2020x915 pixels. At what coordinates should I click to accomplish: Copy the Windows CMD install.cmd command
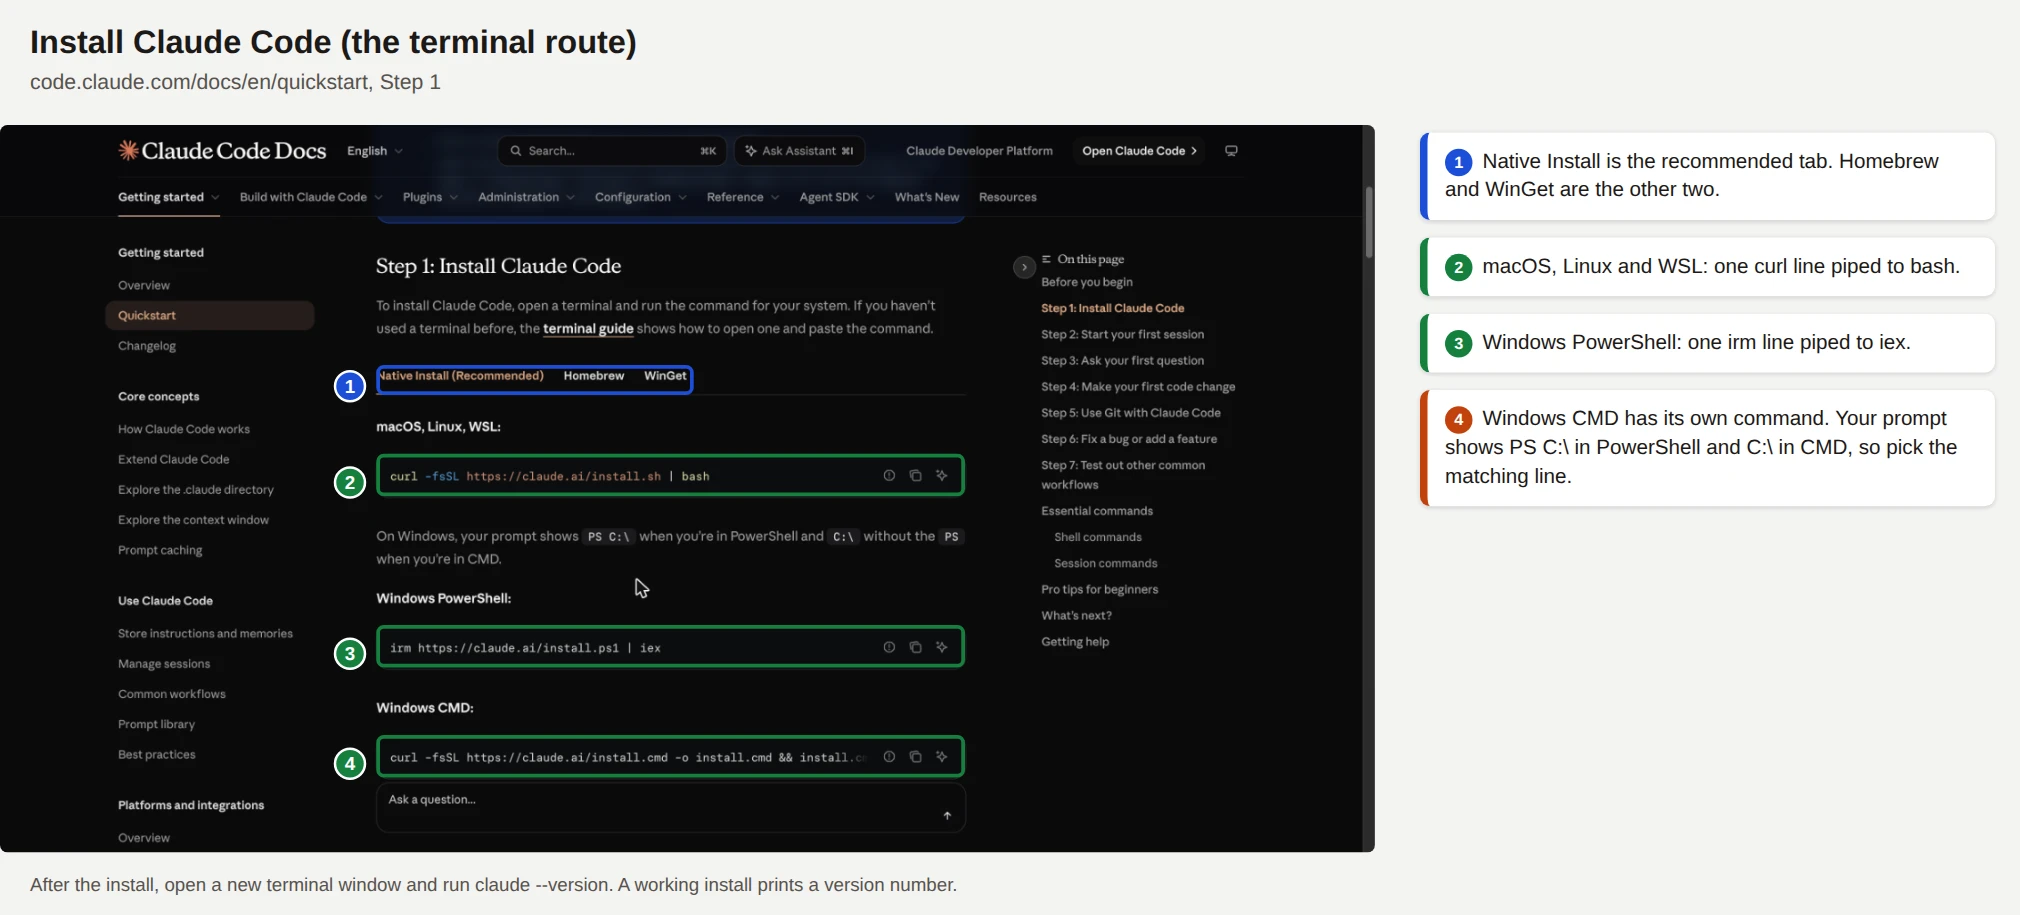point(915,757)
